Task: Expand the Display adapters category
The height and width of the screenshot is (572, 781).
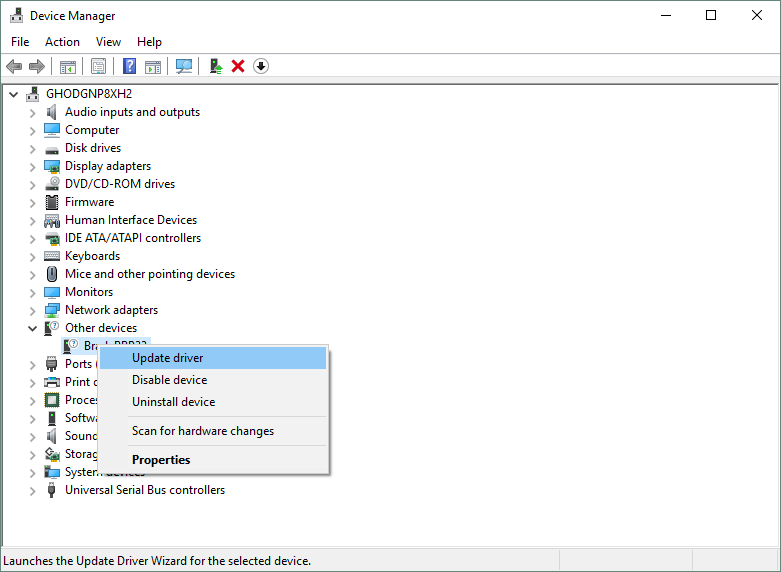Action: point(32,166)
